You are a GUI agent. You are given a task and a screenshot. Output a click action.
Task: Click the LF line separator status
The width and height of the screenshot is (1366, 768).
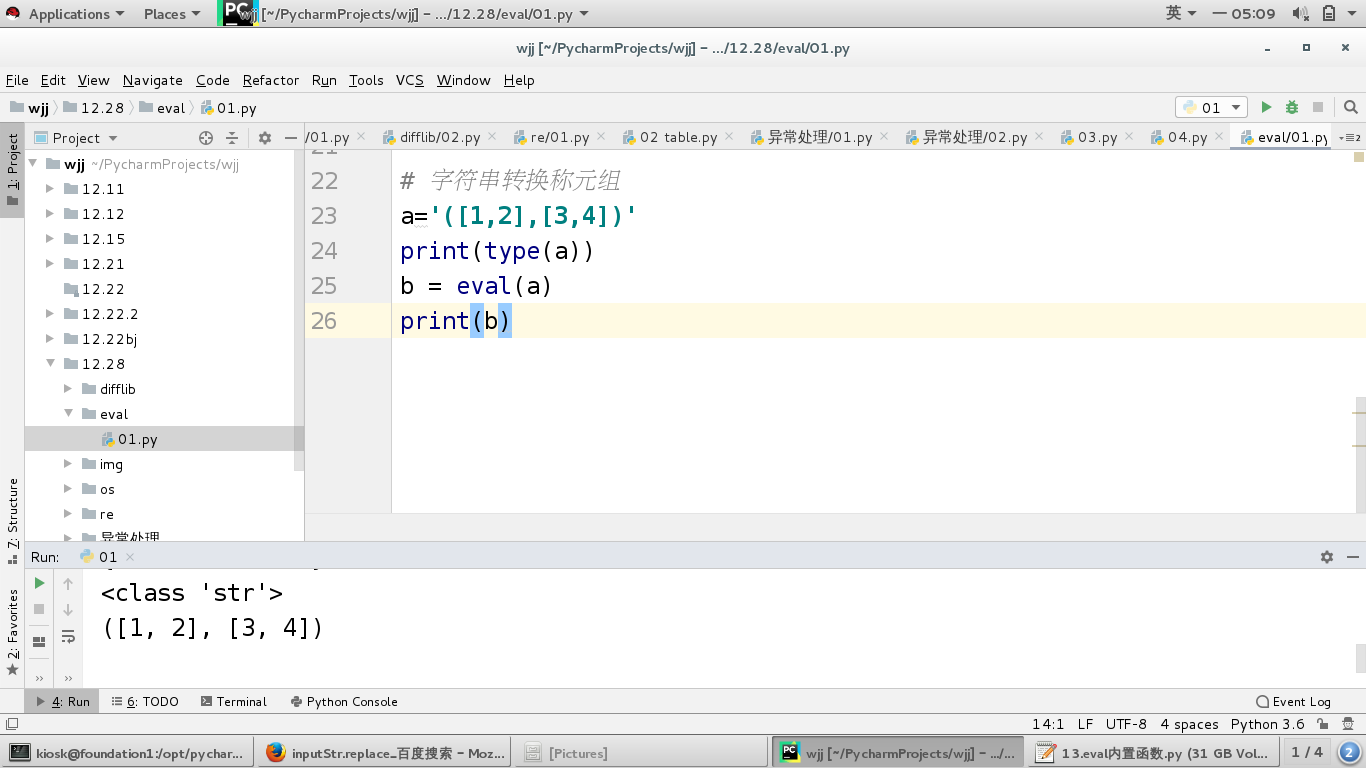tap(1085, 724)
